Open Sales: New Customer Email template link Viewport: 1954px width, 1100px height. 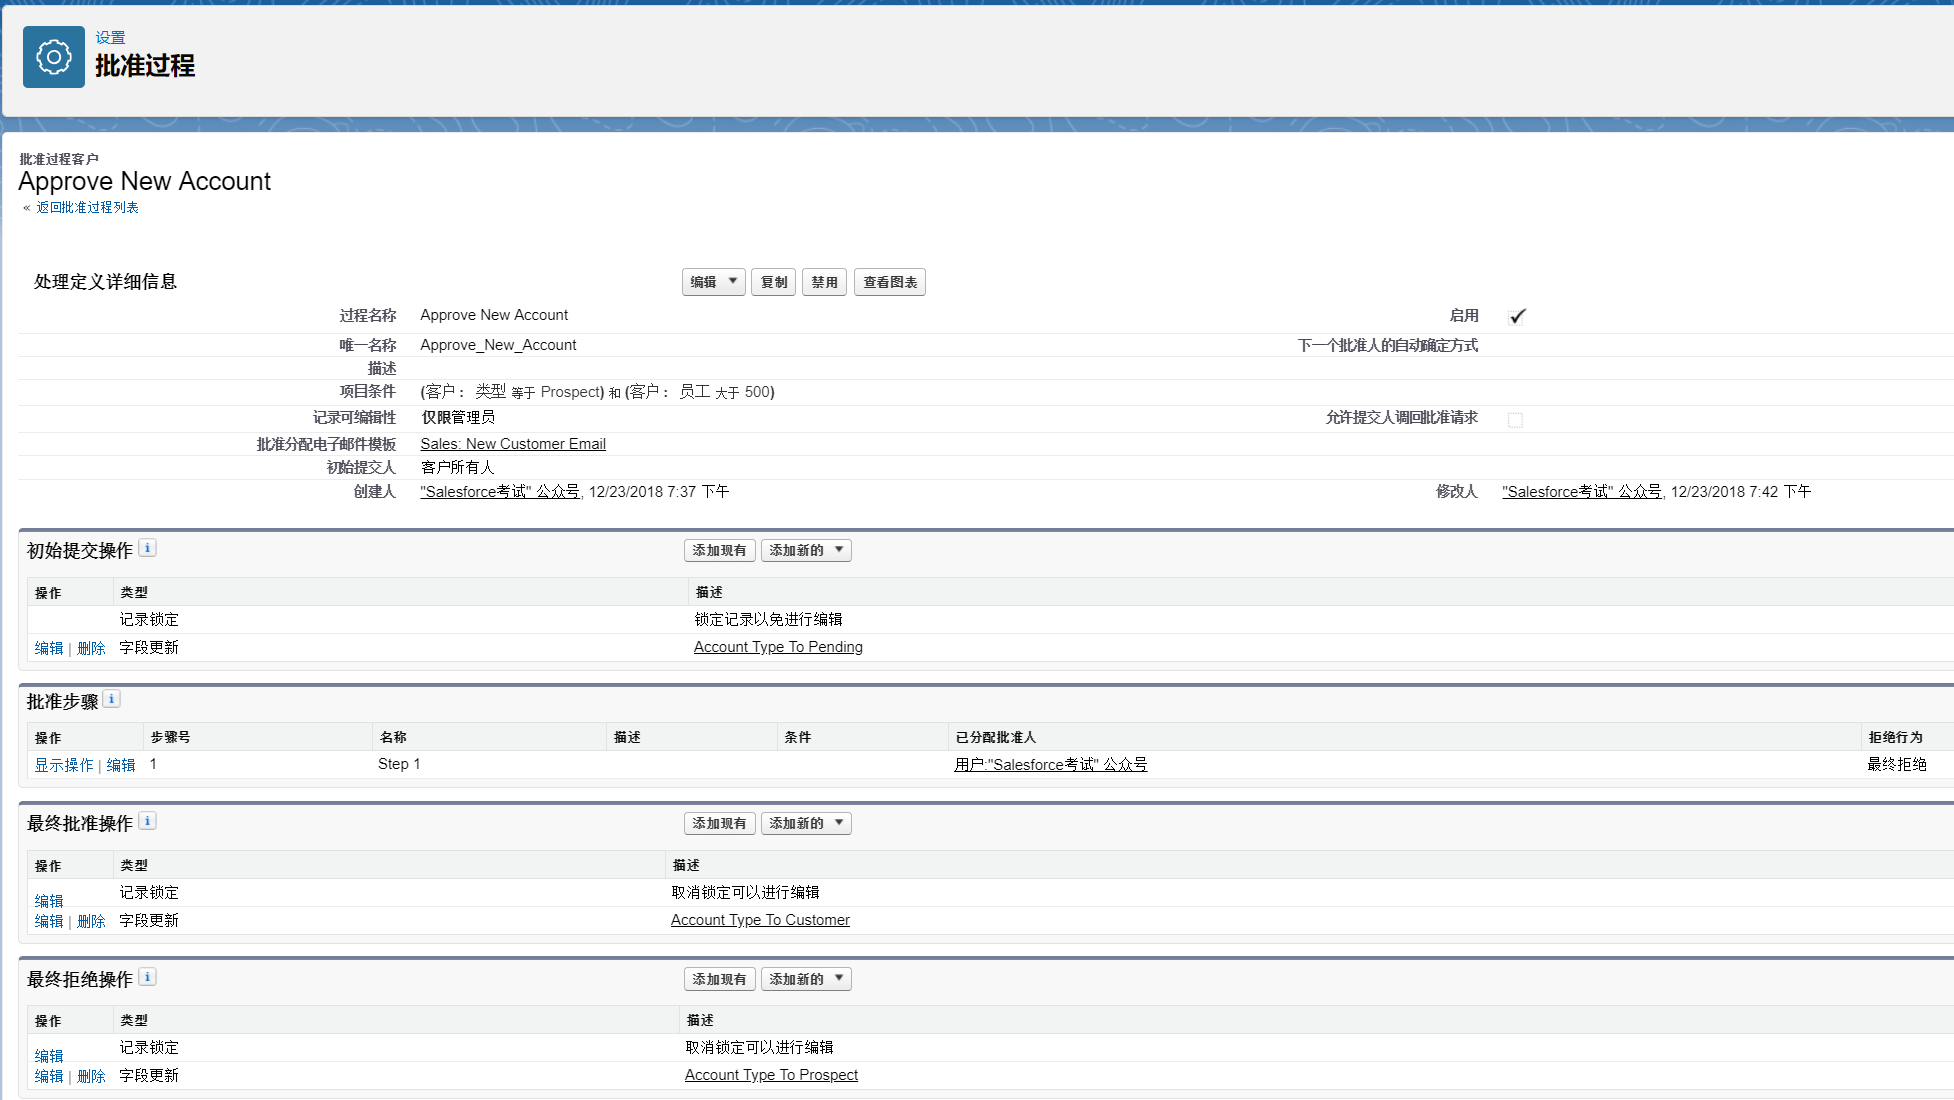coord(512,444)
